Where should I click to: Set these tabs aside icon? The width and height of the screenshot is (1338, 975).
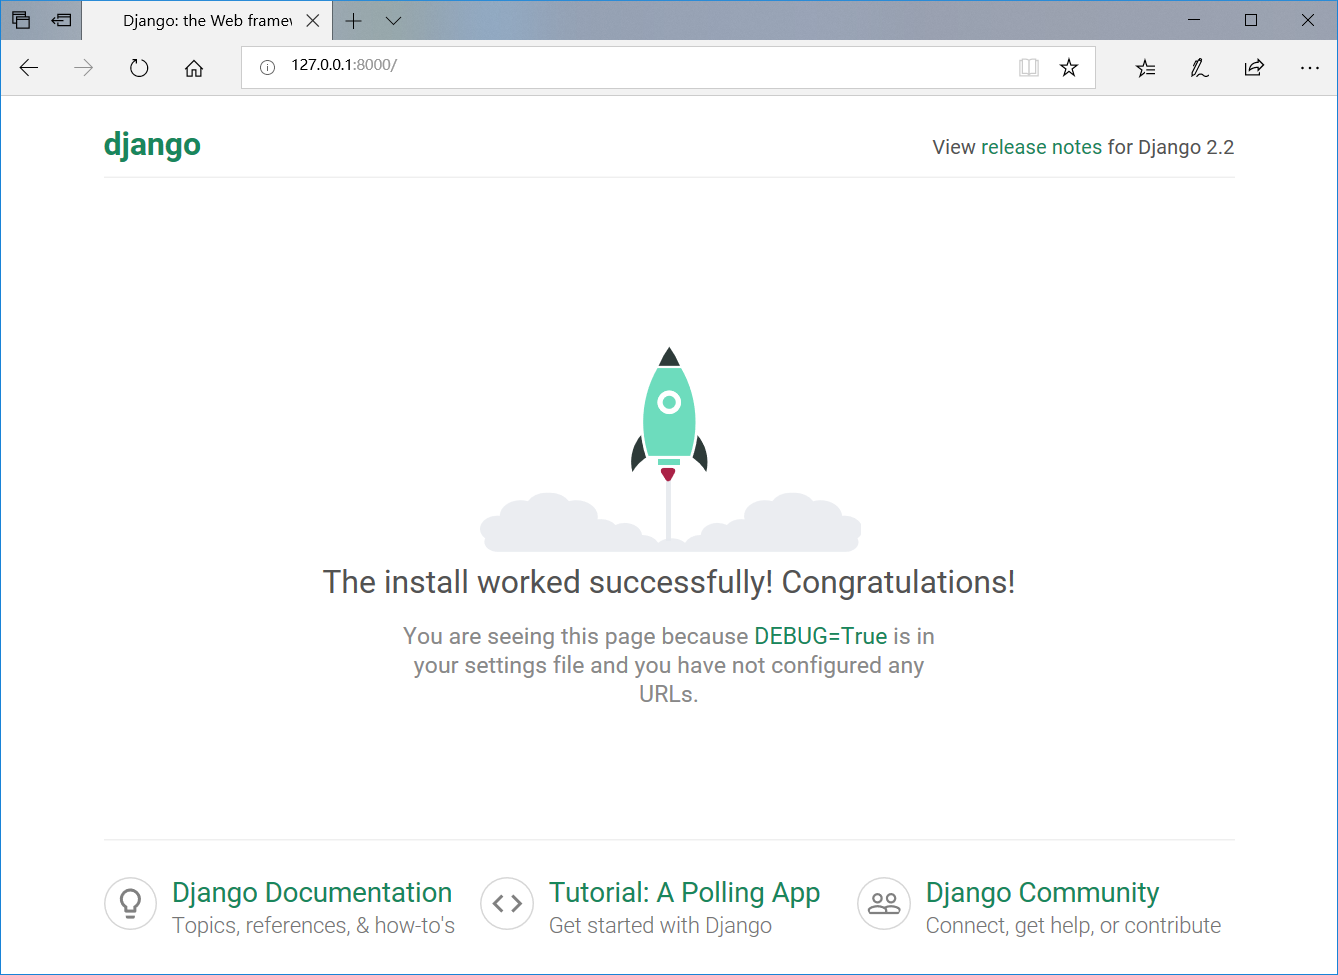click(x=62, y=20)
